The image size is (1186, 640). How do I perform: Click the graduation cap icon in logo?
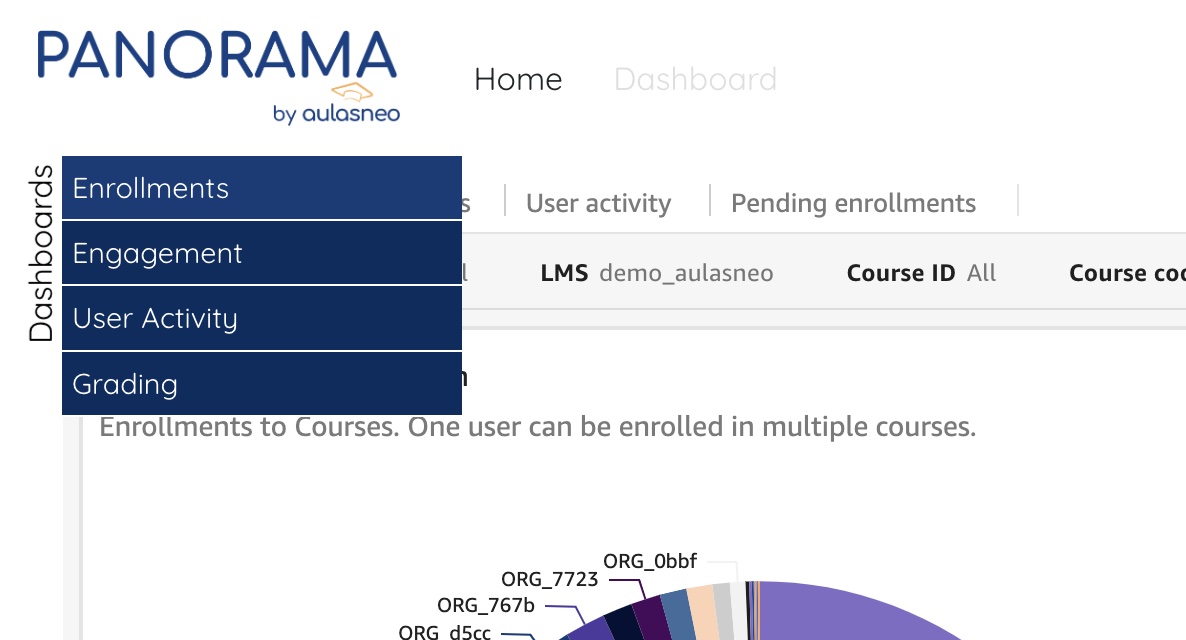click(351, 93)
